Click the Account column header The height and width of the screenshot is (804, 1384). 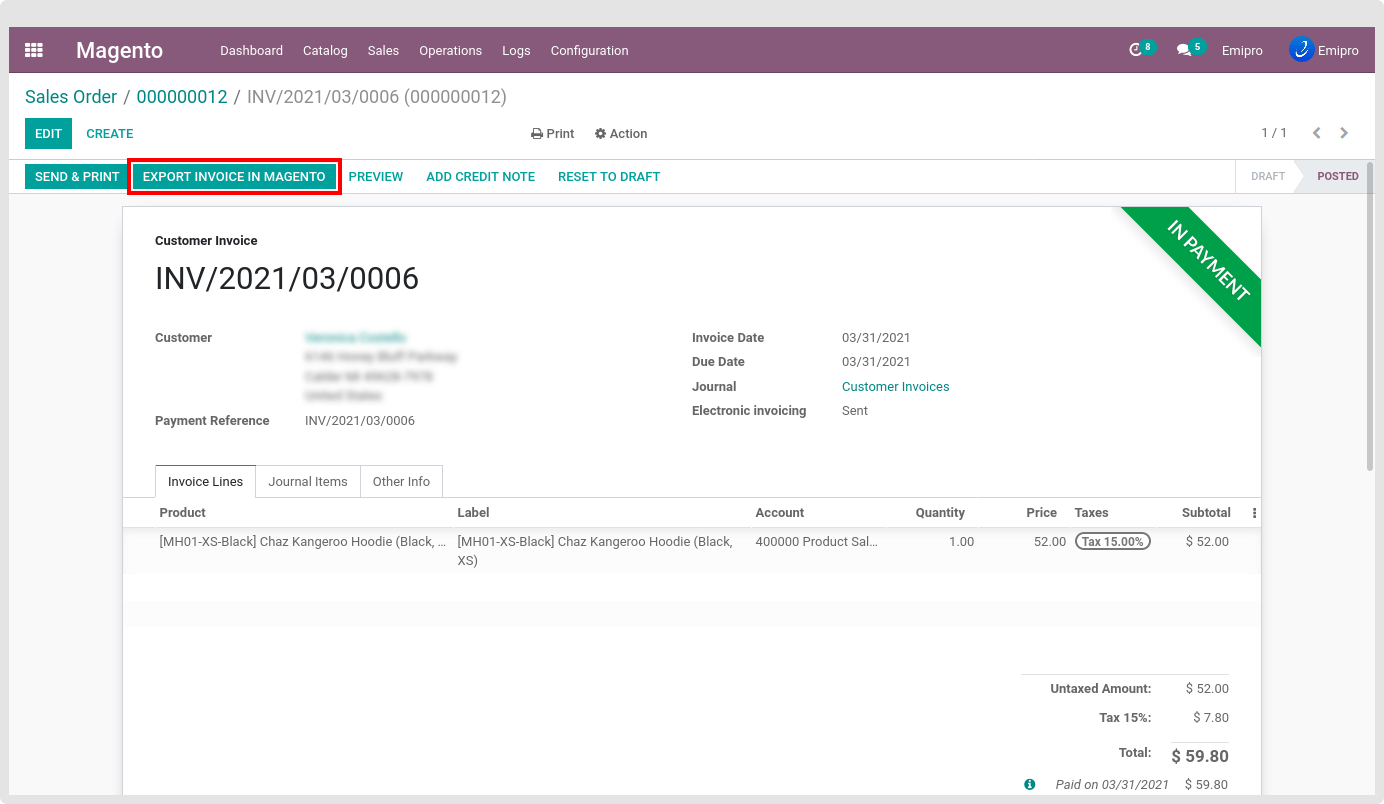coord(780,513)
